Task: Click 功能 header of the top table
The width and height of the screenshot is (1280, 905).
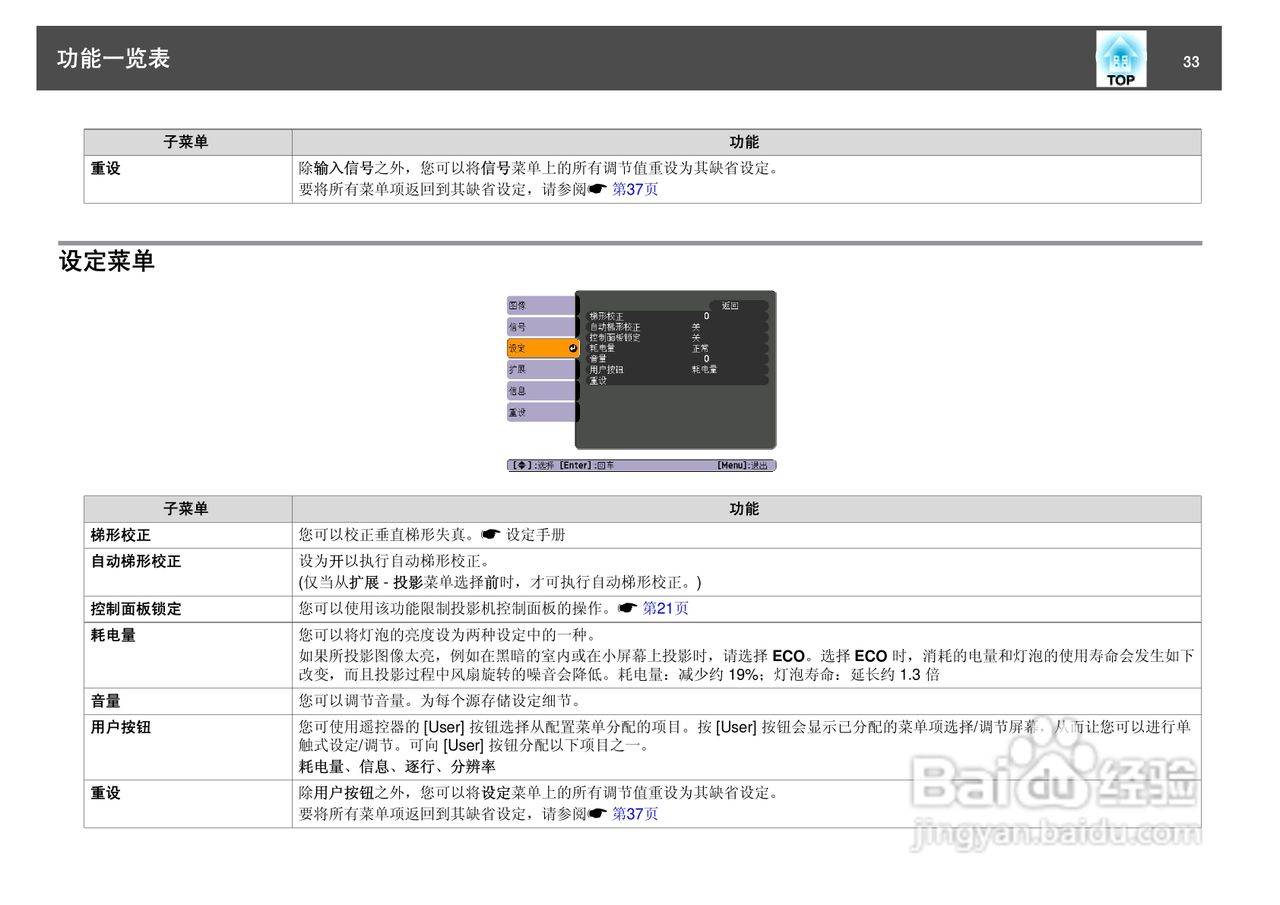Action: (745, 142)
